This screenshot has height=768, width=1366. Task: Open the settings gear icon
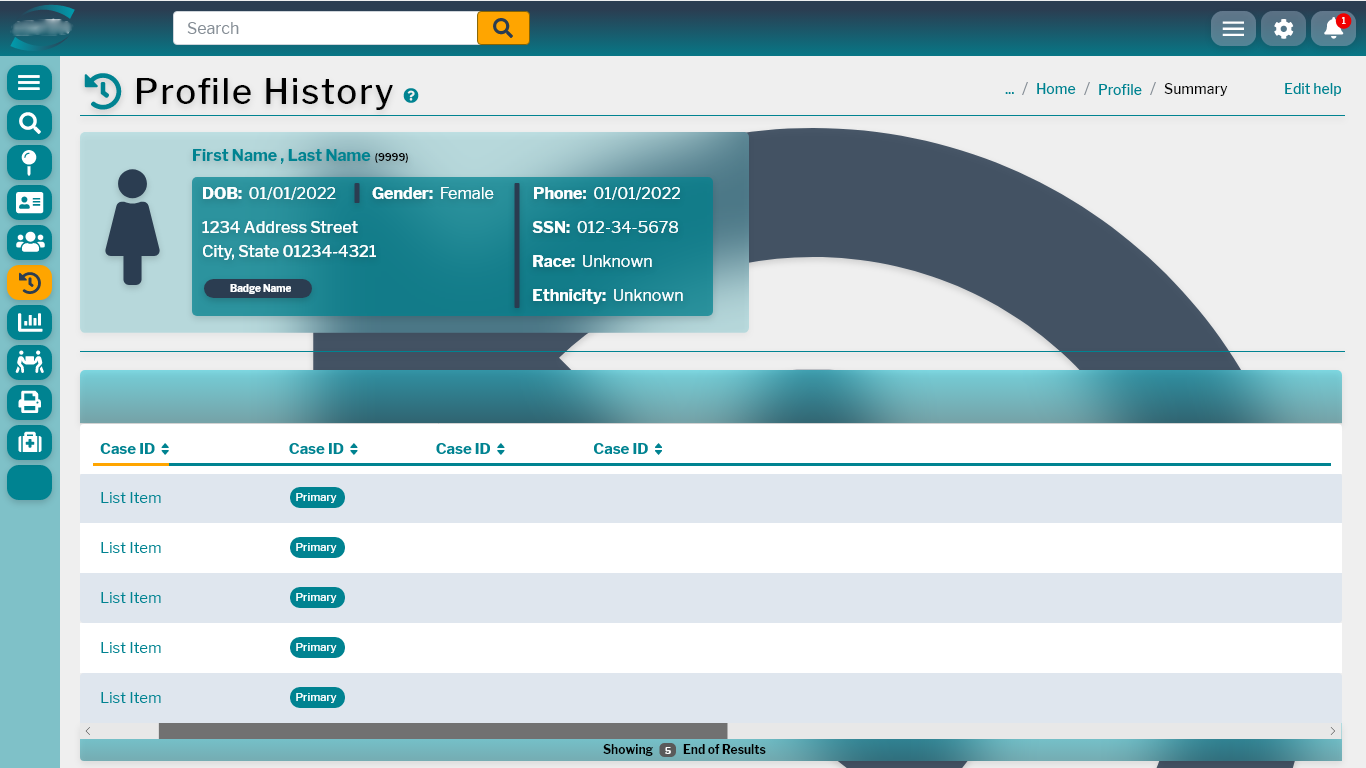[1283, 28]
